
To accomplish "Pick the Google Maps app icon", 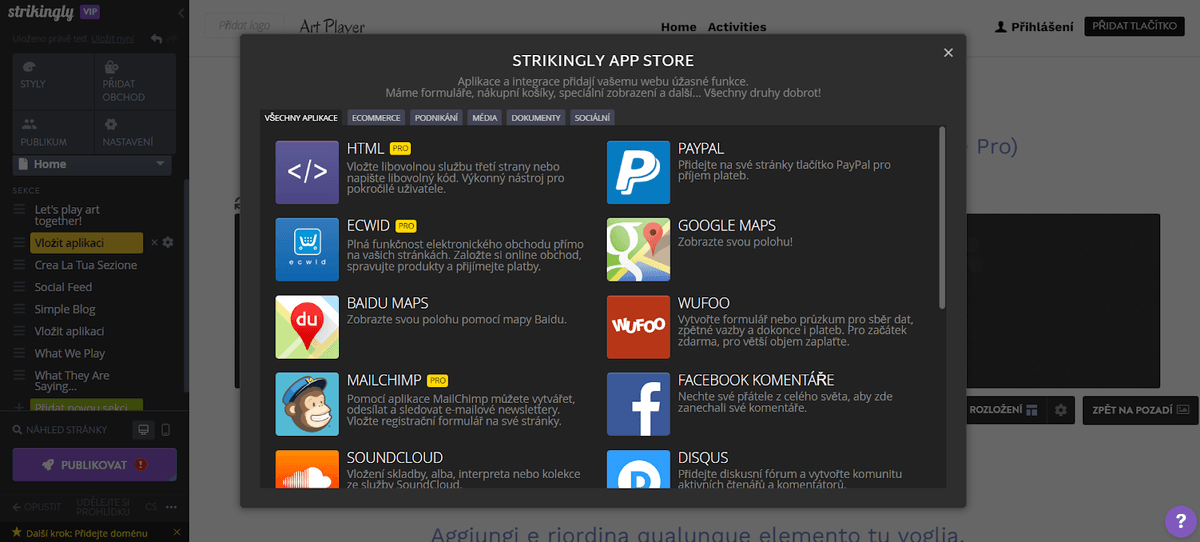I will [x=638, y=250].
